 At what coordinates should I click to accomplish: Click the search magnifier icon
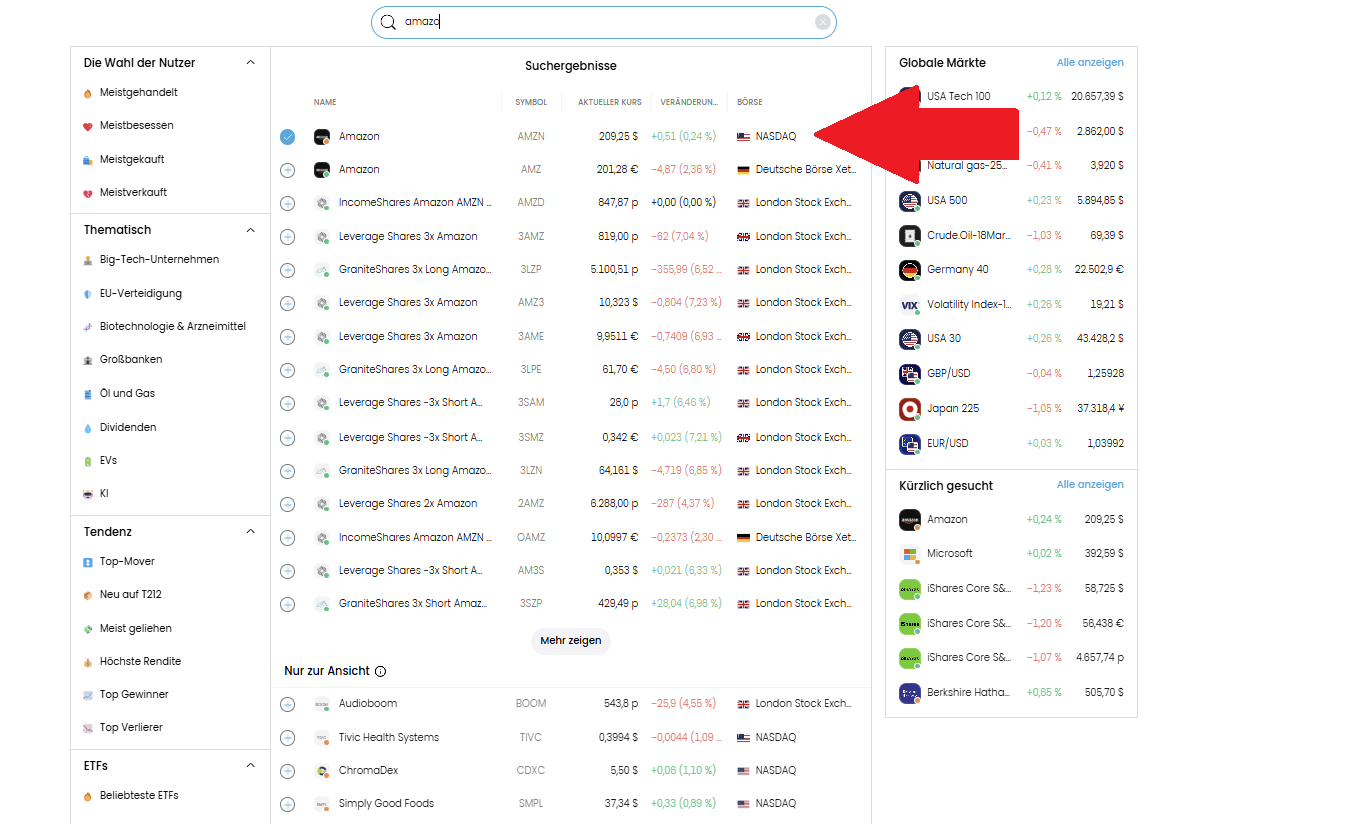tap(388, 22)
